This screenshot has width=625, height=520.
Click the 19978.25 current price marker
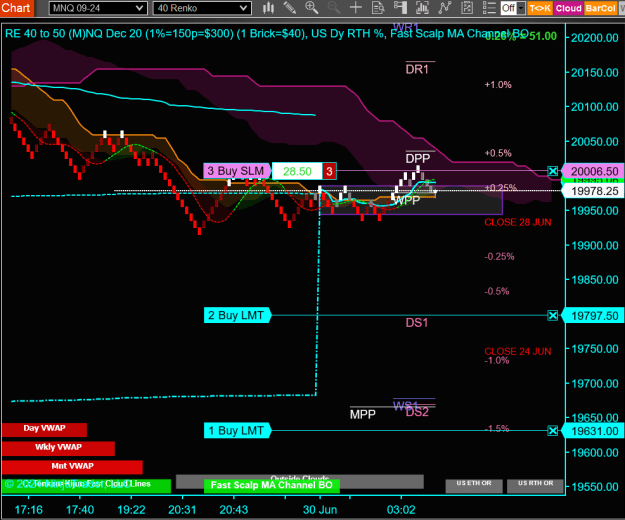[x=594, y=191]
